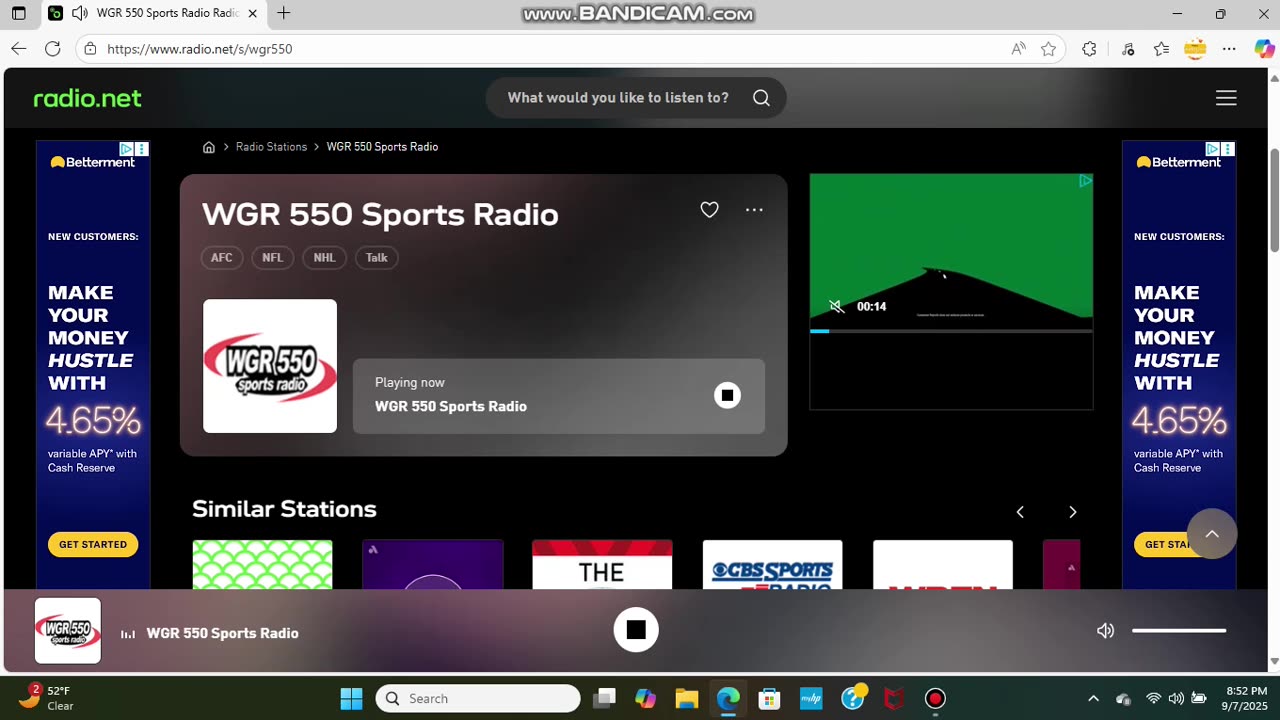Select the WGR 550 Sports Radio tab

154,14
